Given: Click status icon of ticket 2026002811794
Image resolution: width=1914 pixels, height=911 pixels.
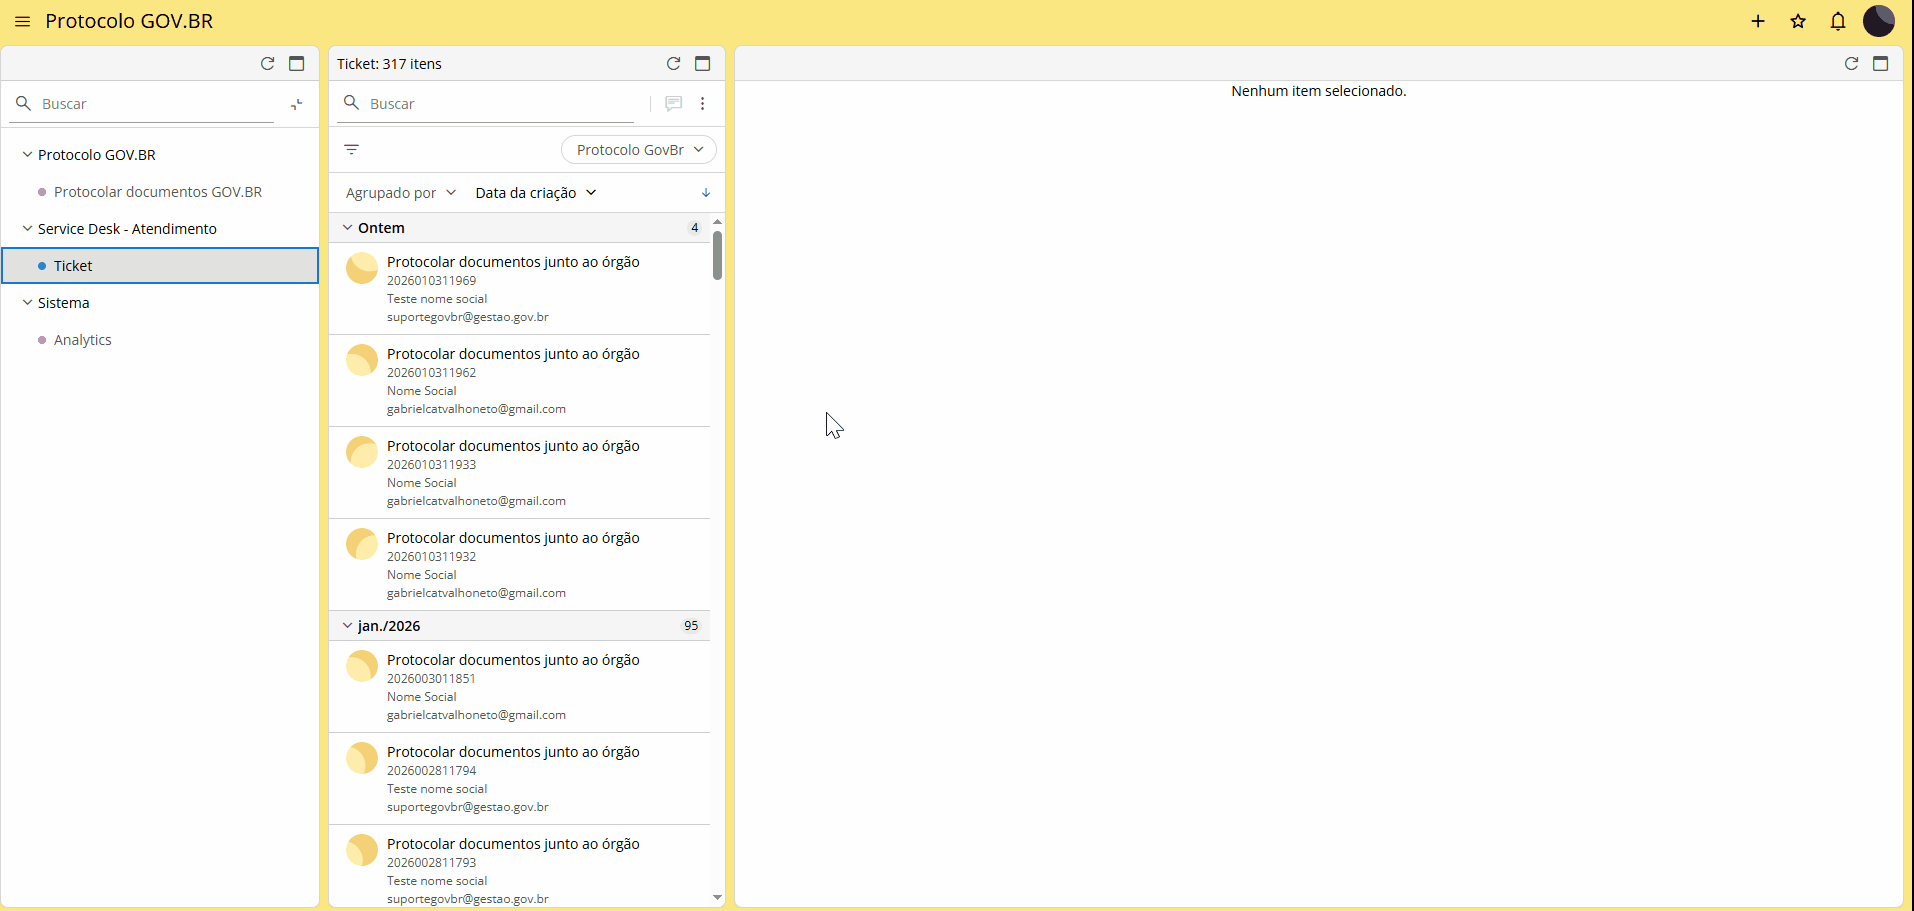Looking at the screenshot, I should [x=362, y=758].
